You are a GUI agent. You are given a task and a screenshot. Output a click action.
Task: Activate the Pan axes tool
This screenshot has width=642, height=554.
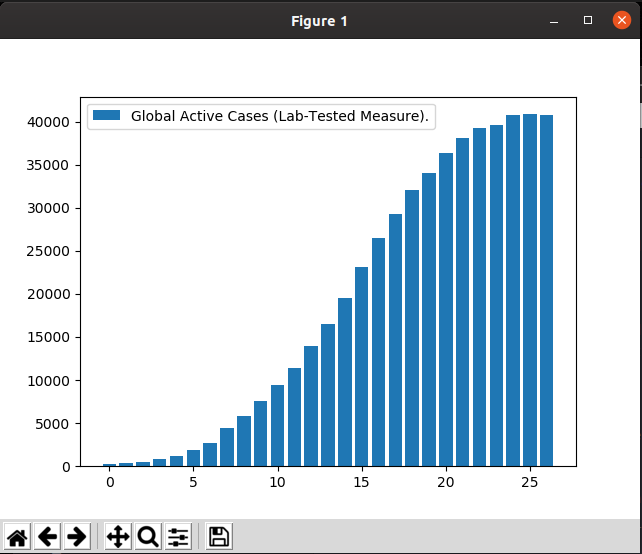coord(118,536)
